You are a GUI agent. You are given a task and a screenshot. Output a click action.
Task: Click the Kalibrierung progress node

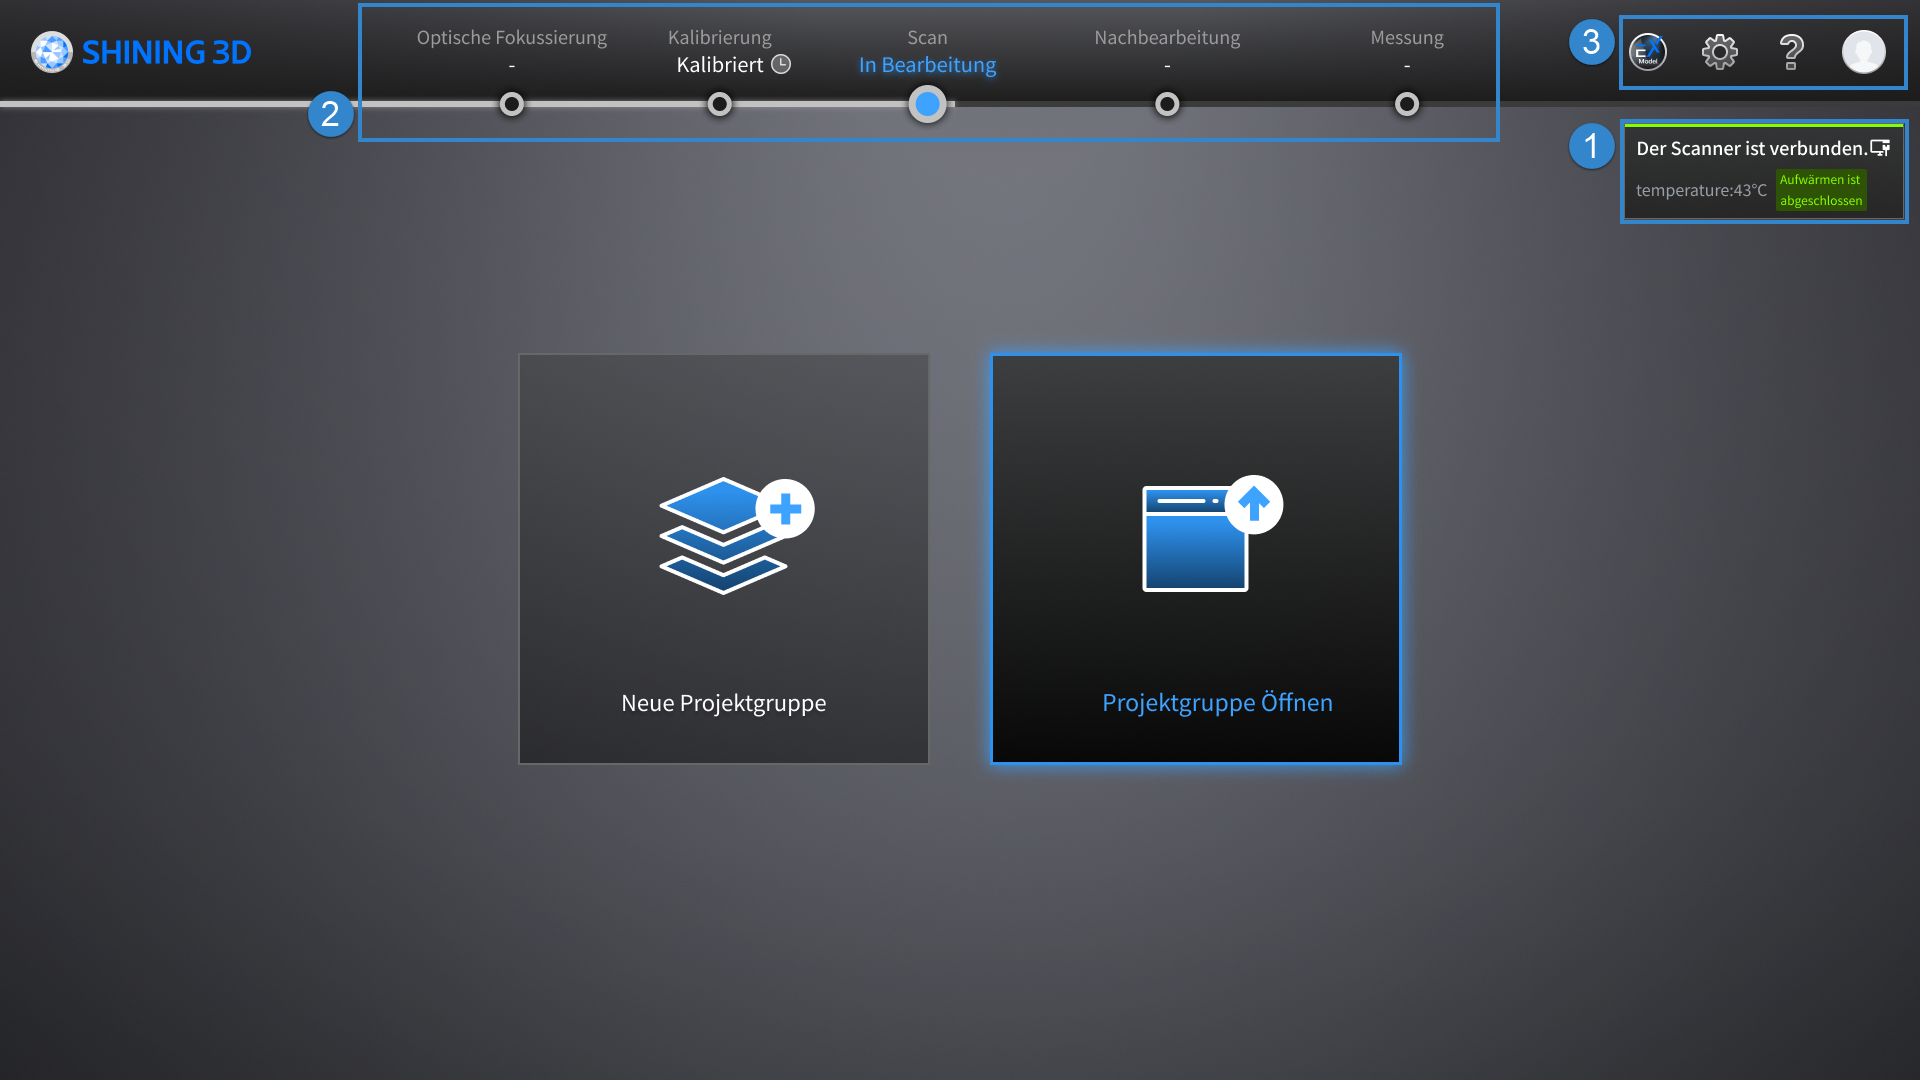(x=720, y=104)
